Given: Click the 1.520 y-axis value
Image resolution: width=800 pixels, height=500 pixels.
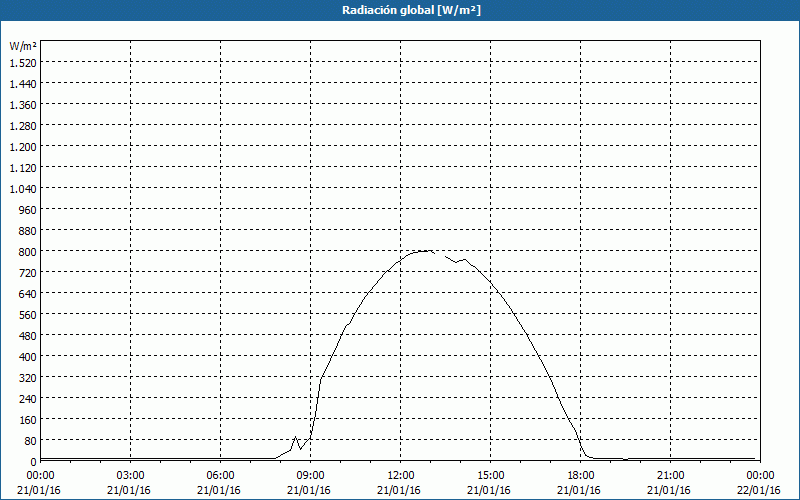Looking at the screenshot, I should 23,63.
